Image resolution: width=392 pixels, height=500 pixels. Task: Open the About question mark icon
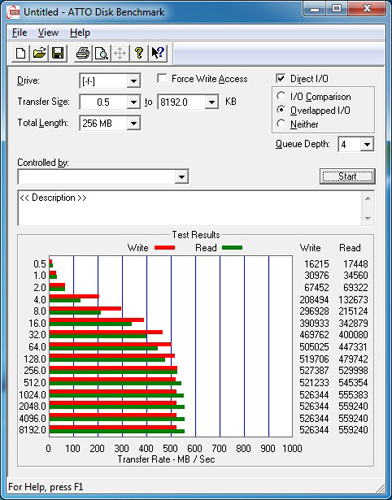(139, 53)
